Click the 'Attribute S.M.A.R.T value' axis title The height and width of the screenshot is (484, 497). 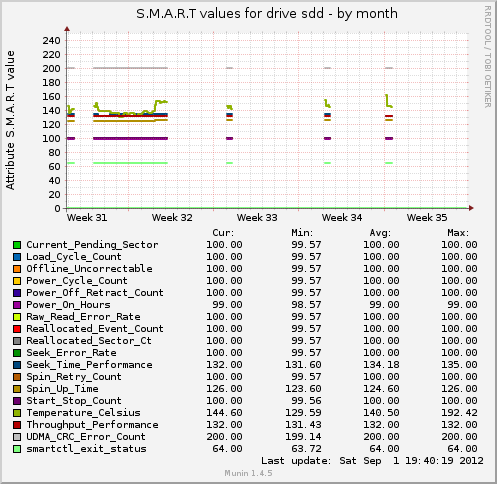click(x=10, y=120)
